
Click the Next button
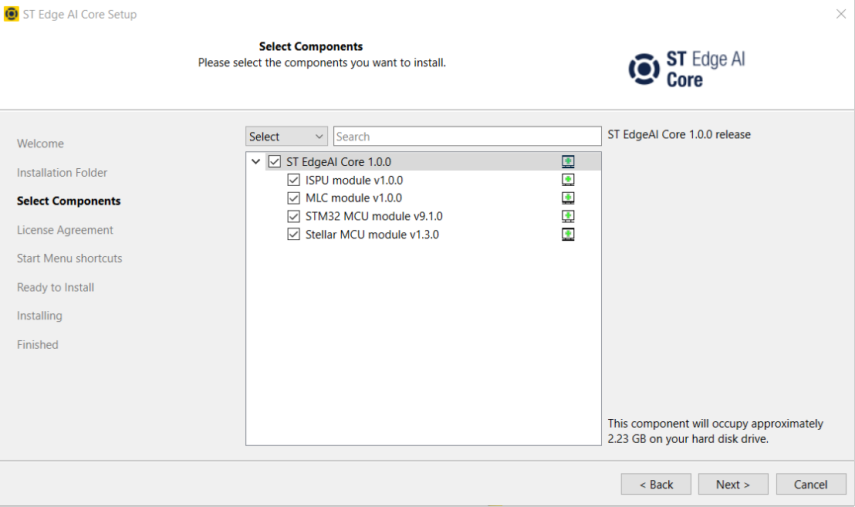[733, 484]
